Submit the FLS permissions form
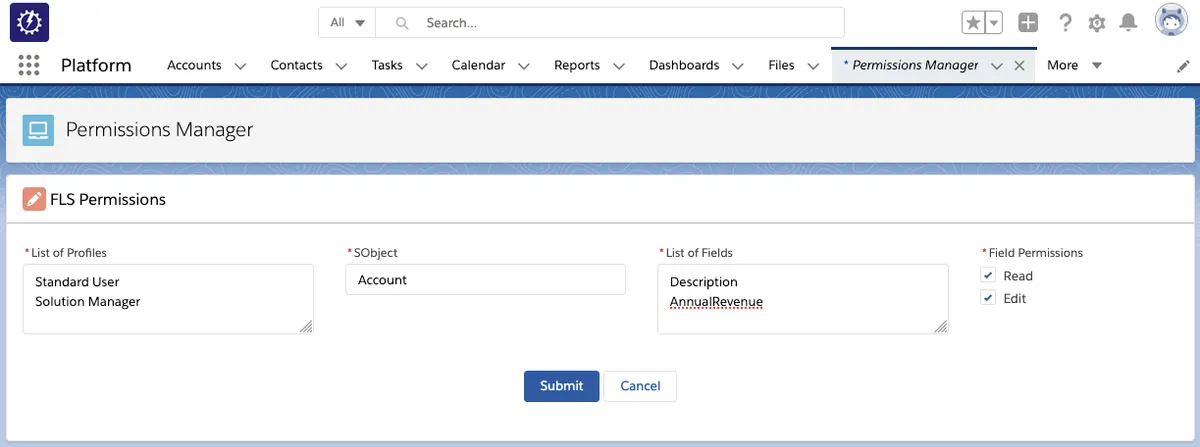The height and width of the screenshot is (447, 1200). click(x=561, y=386)
